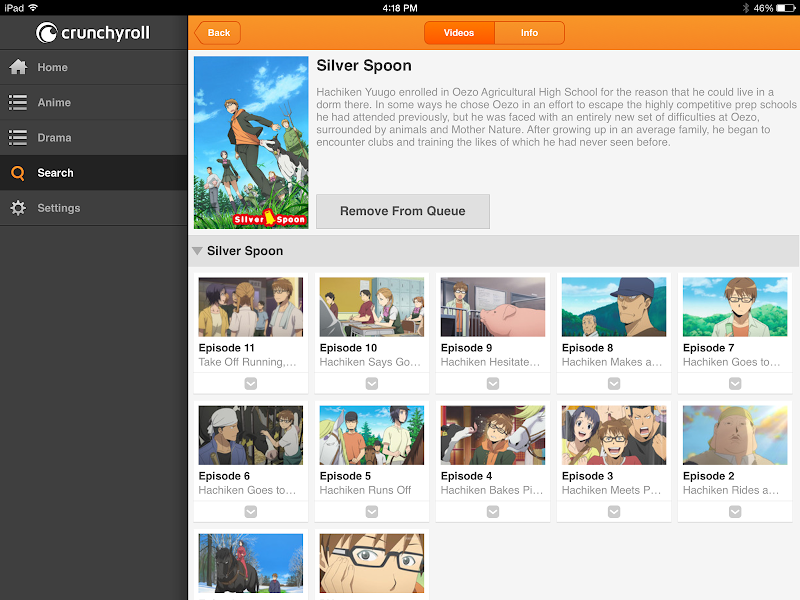Click the Home house icon

pos(18,67)
